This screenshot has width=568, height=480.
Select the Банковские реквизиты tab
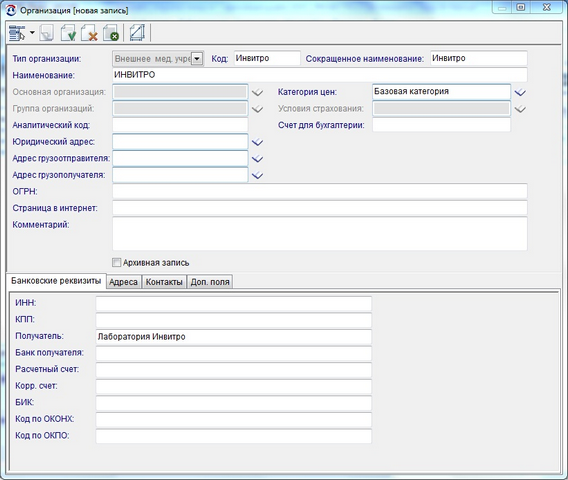point(56,281)
